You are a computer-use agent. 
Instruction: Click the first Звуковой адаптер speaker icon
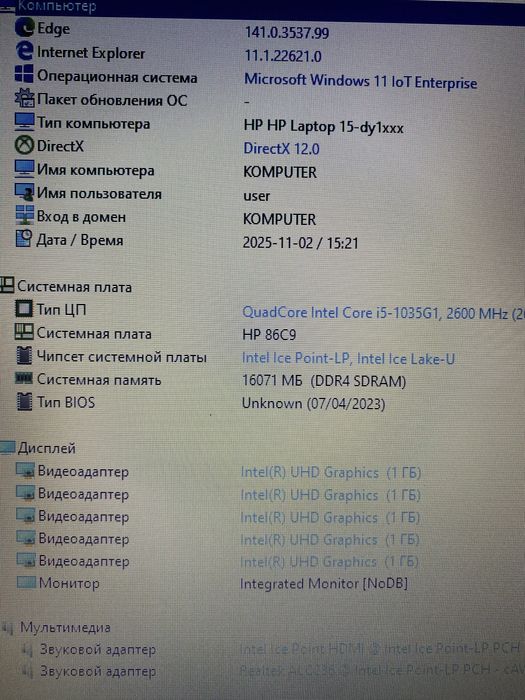tap(28, 650)
